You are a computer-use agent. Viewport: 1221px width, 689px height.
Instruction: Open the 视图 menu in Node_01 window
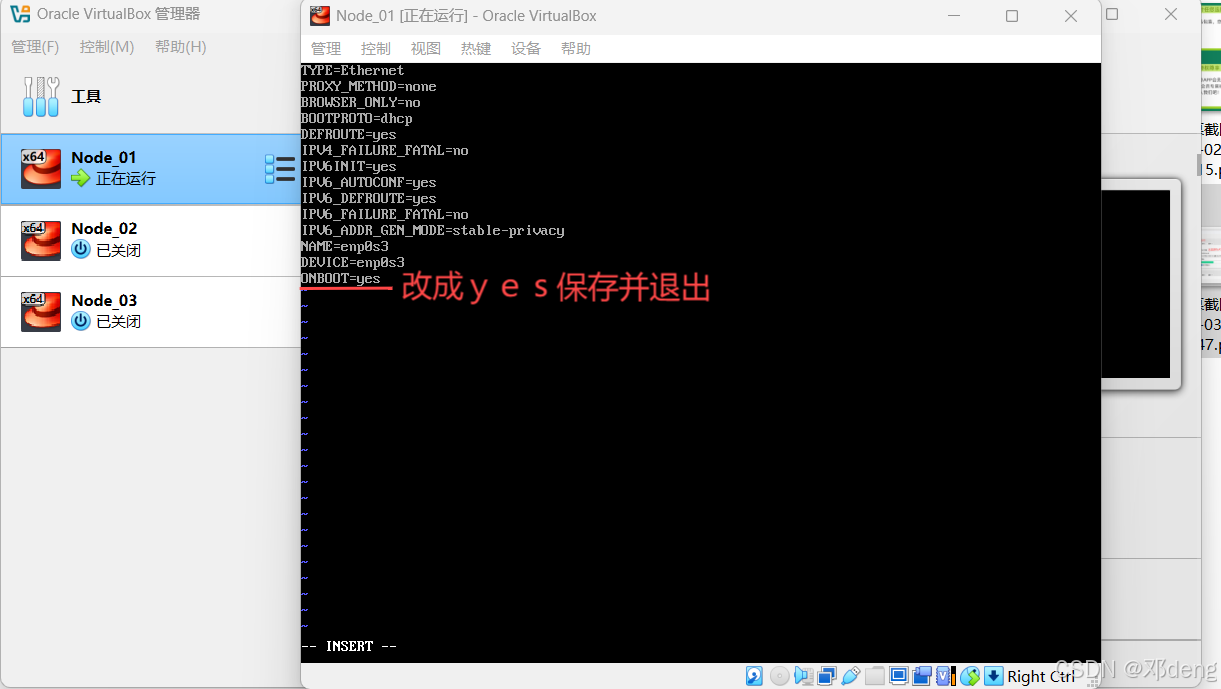(426, 48)
